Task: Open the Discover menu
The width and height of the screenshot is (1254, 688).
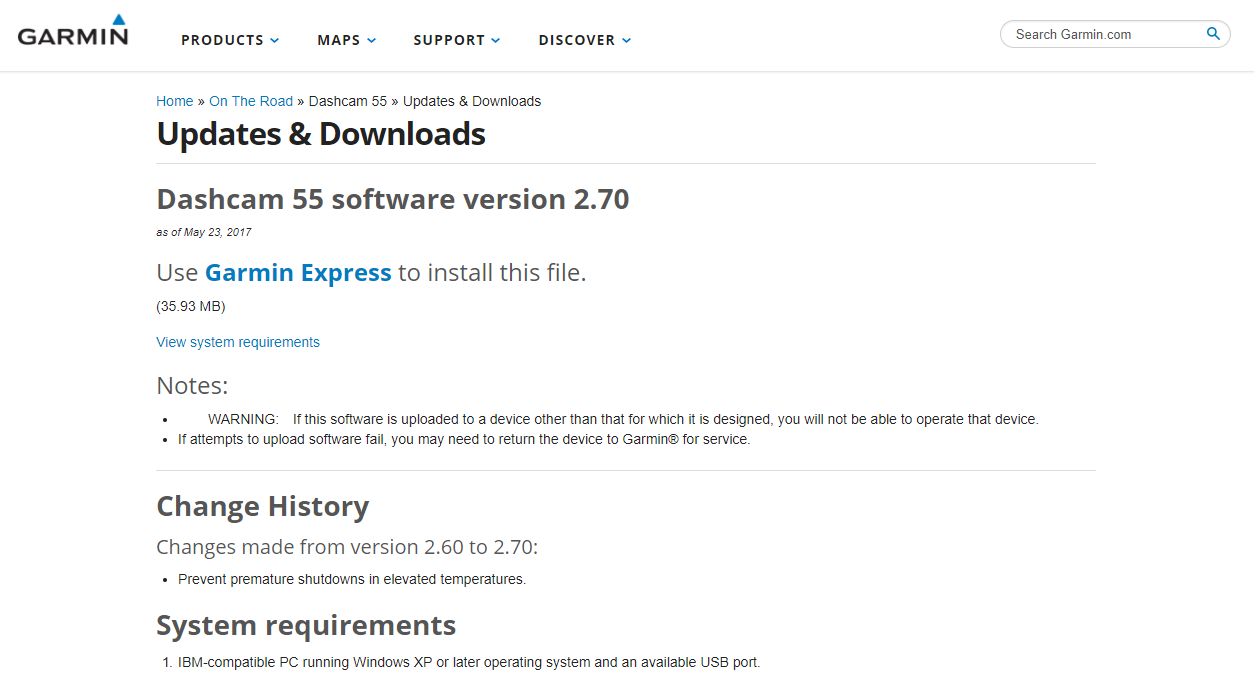Action: pyautogui.click(x=585, y=40)
